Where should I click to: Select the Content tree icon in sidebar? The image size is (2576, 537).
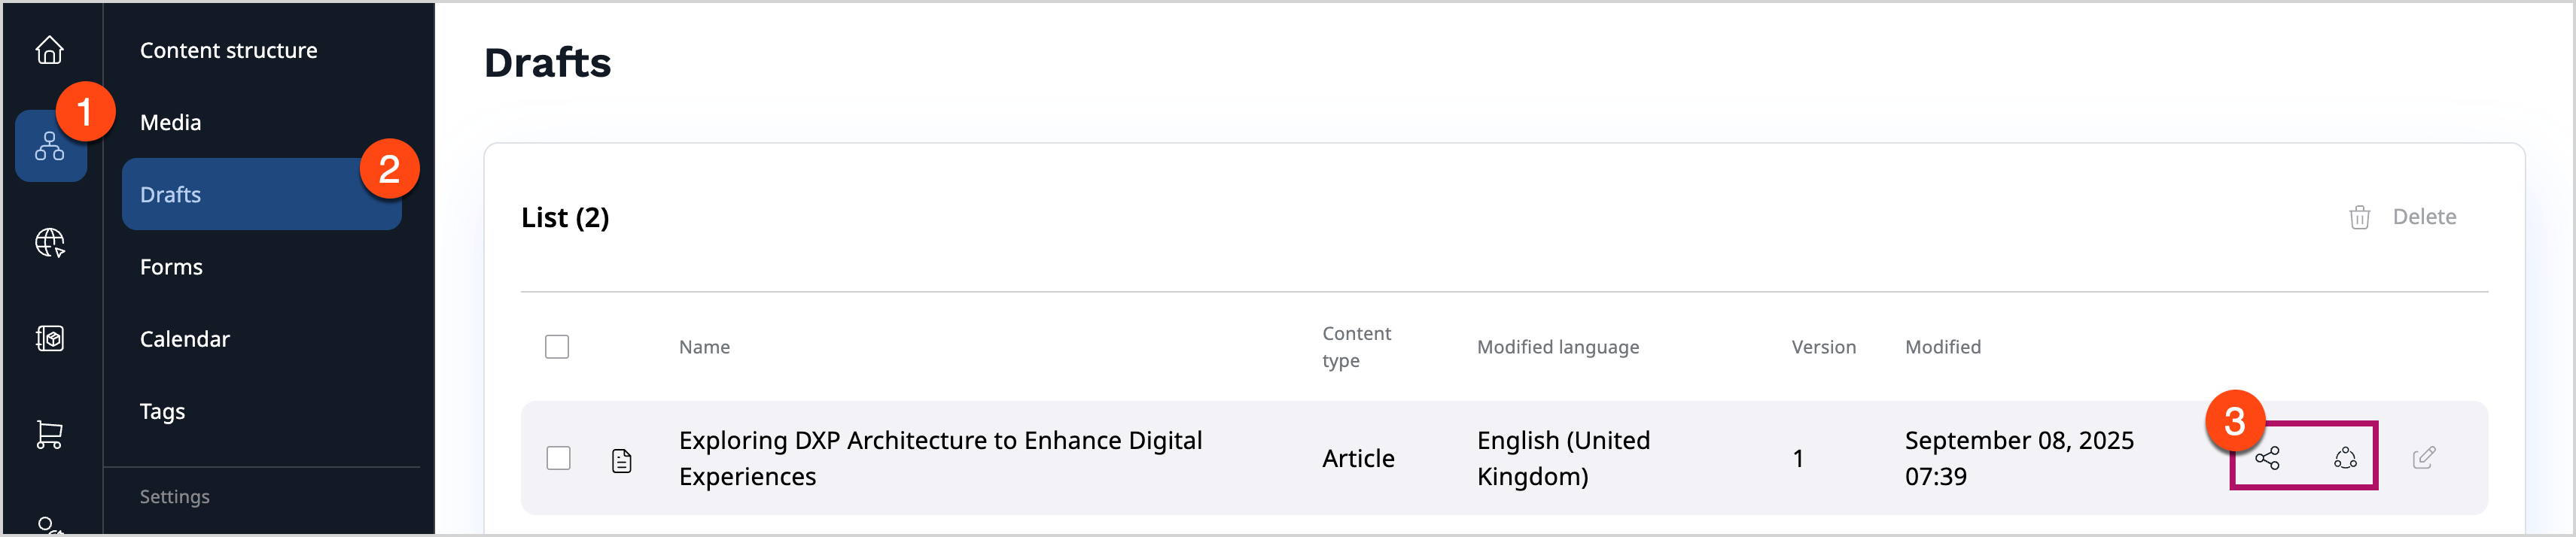pos(50,147)
